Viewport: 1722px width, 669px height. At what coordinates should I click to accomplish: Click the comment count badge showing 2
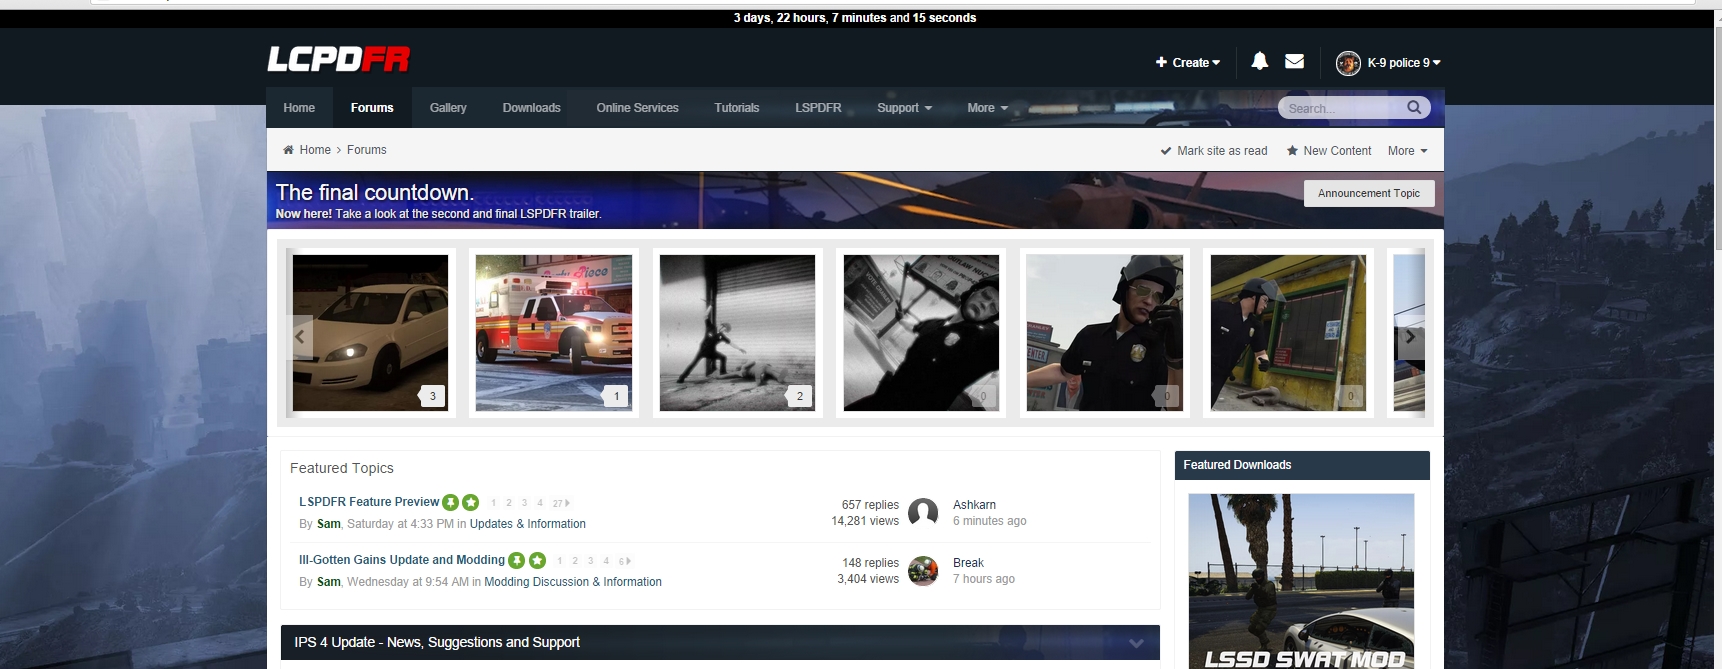click(x=798, y=396)
